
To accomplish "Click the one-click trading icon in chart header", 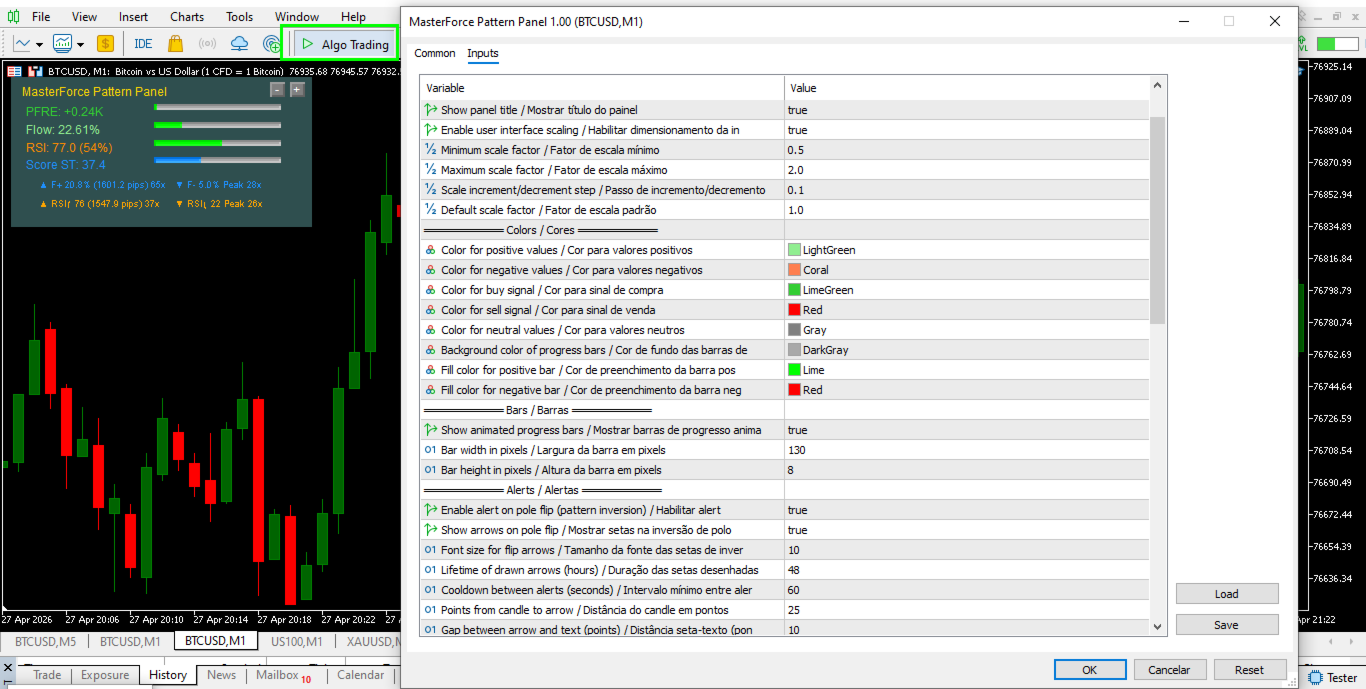I will (x=36, y=71).
